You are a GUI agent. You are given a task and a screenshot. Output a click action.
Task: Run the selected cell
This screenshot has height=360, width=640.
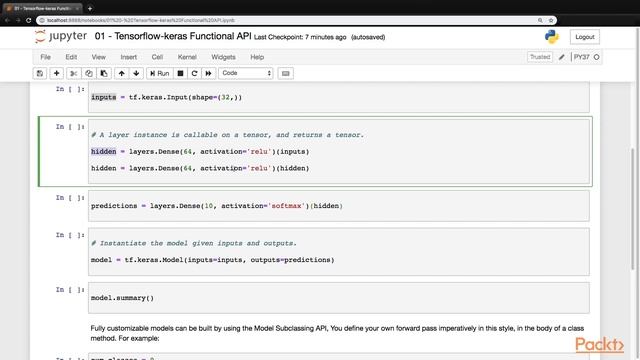pos(159,73)
